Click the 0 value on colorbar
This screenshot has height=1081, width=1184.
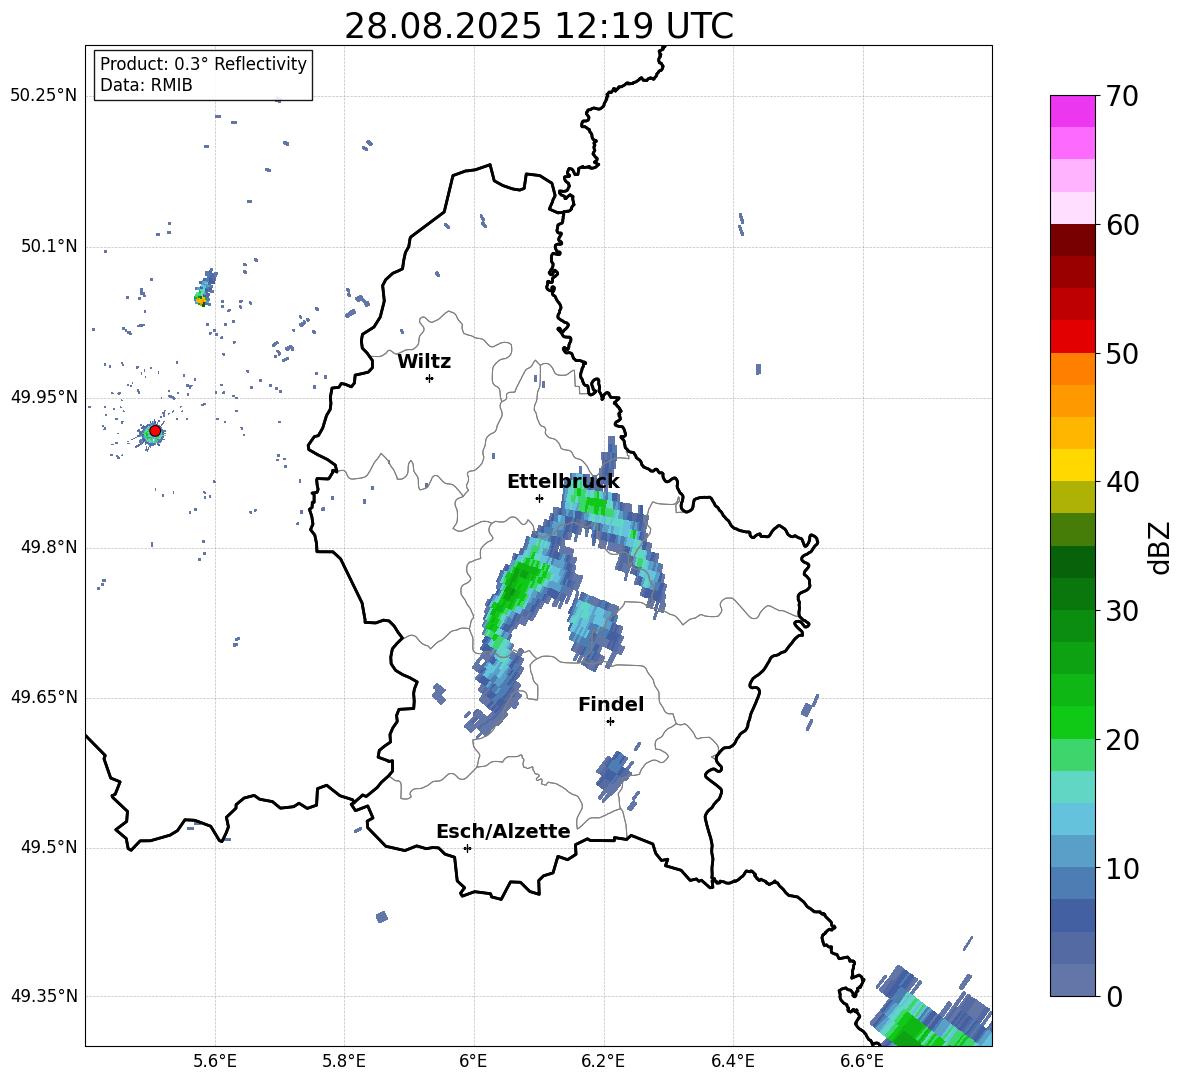[1114, 997]
